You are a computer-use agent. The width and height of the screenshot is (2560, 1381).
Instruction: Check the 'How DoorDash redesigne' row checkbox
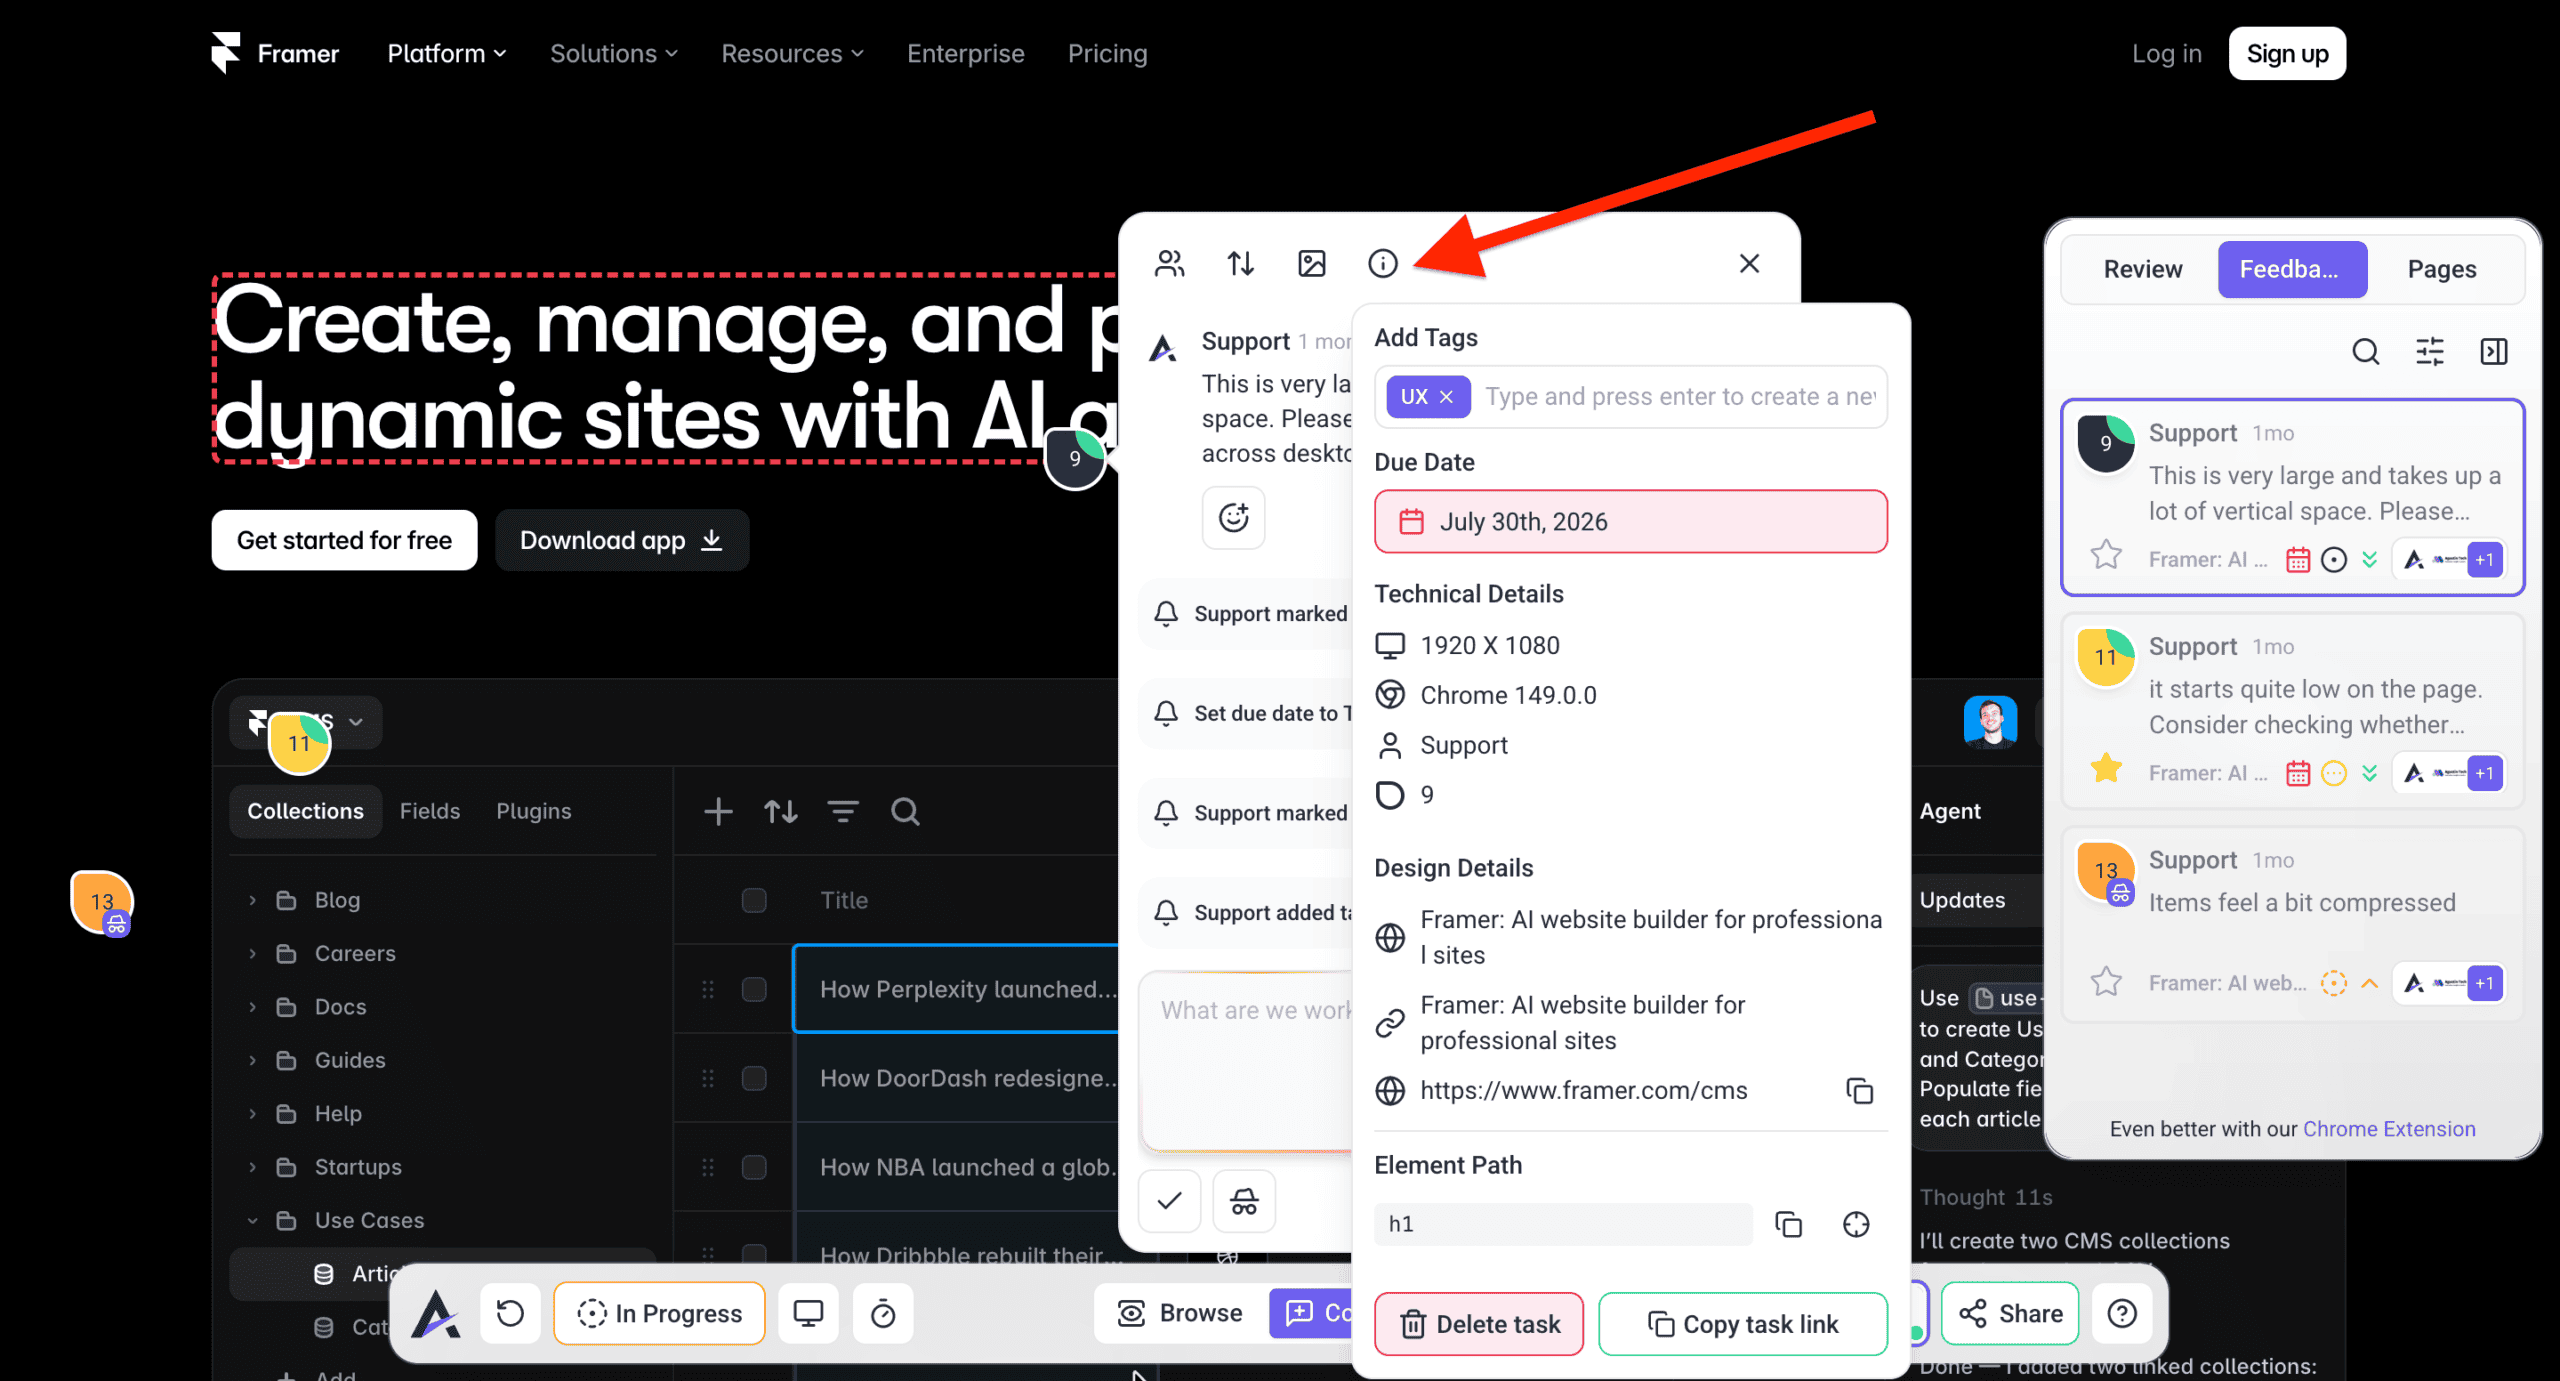pyautogui.click(x=754, y=1078)
